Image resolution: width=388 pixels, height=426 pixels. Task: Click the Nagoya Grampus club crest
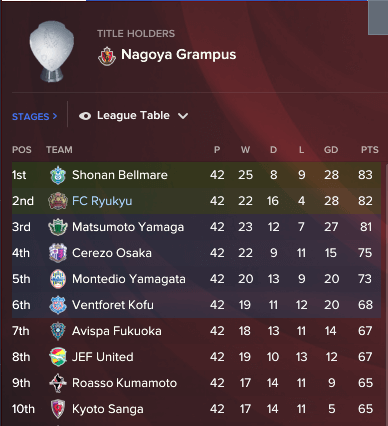tap(107, 56)
